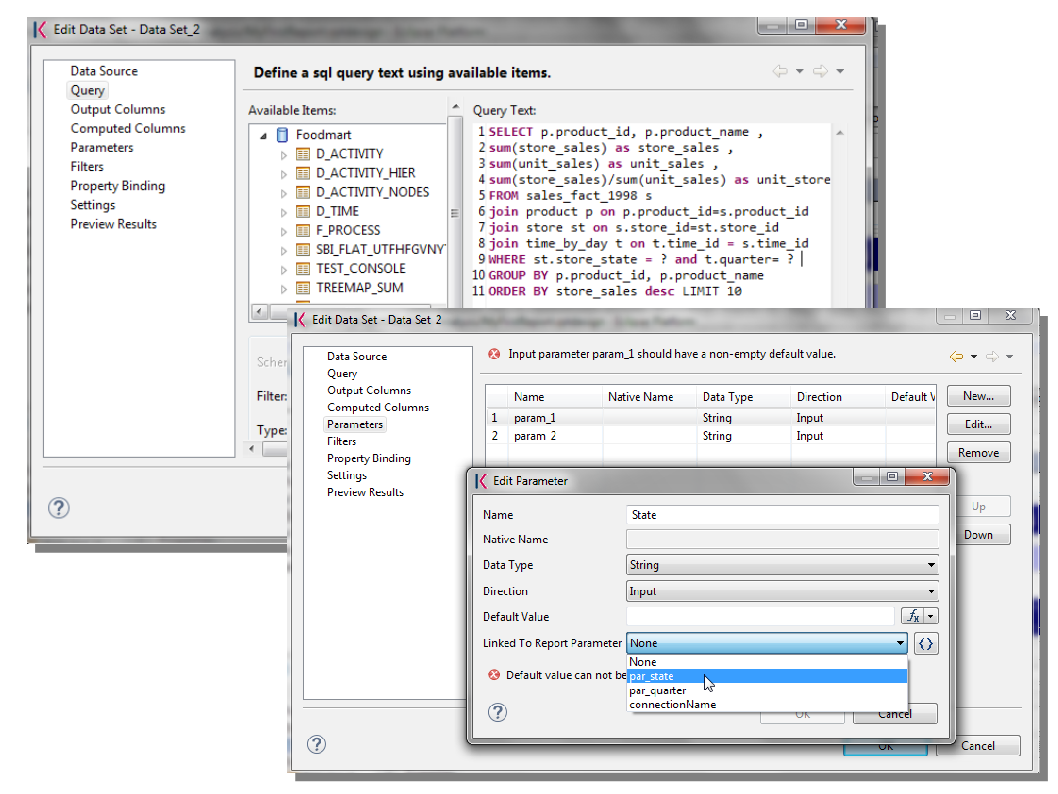The height and width of the screenshot is (794, 1058).
Task: Click the help icon in back Query window
Action: coord(59,507)
